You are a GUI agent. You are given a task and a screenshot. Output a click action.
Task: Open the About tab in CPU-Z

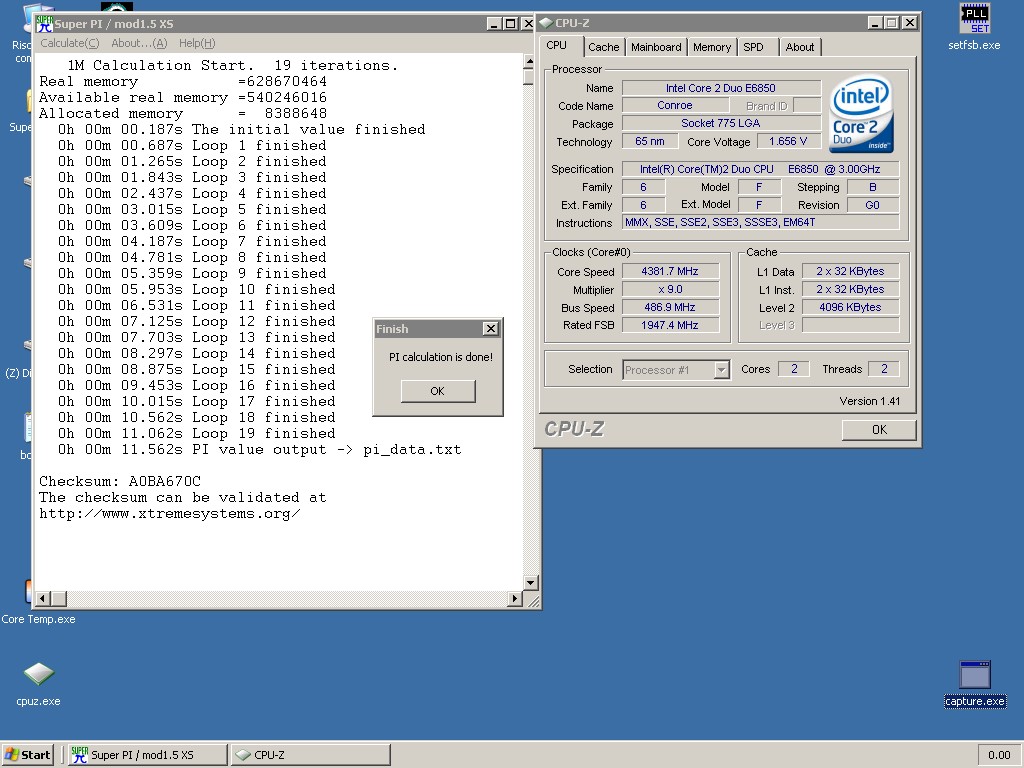[x=800, y=47]
